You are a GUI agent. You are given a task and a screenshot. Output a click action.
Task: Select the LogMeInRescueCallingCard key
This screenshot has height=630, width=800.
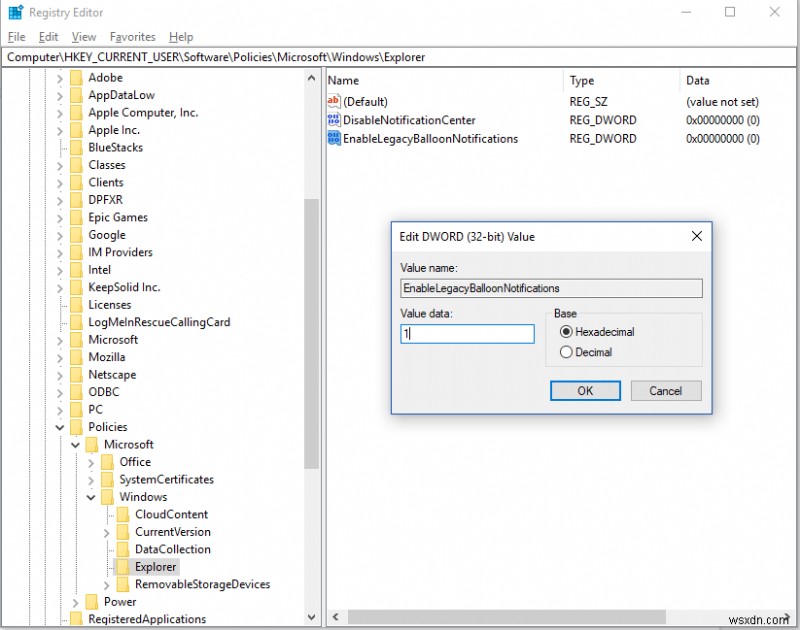tap(159, 322)
